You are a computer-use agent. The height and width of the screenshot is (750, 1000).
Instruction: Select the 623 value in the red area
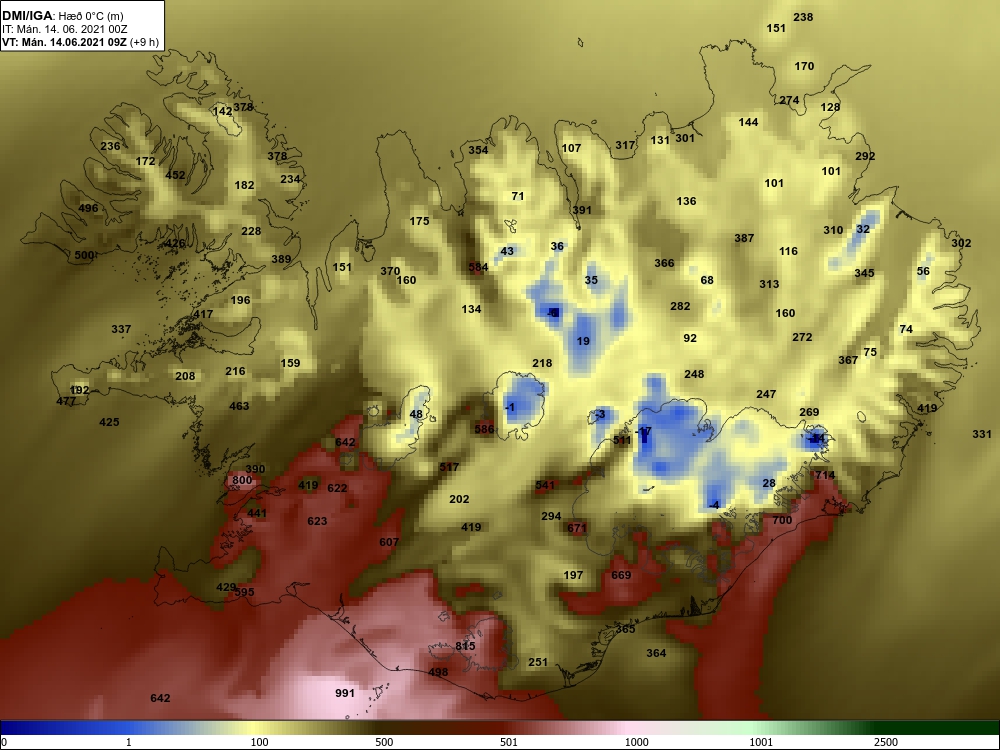317,521
